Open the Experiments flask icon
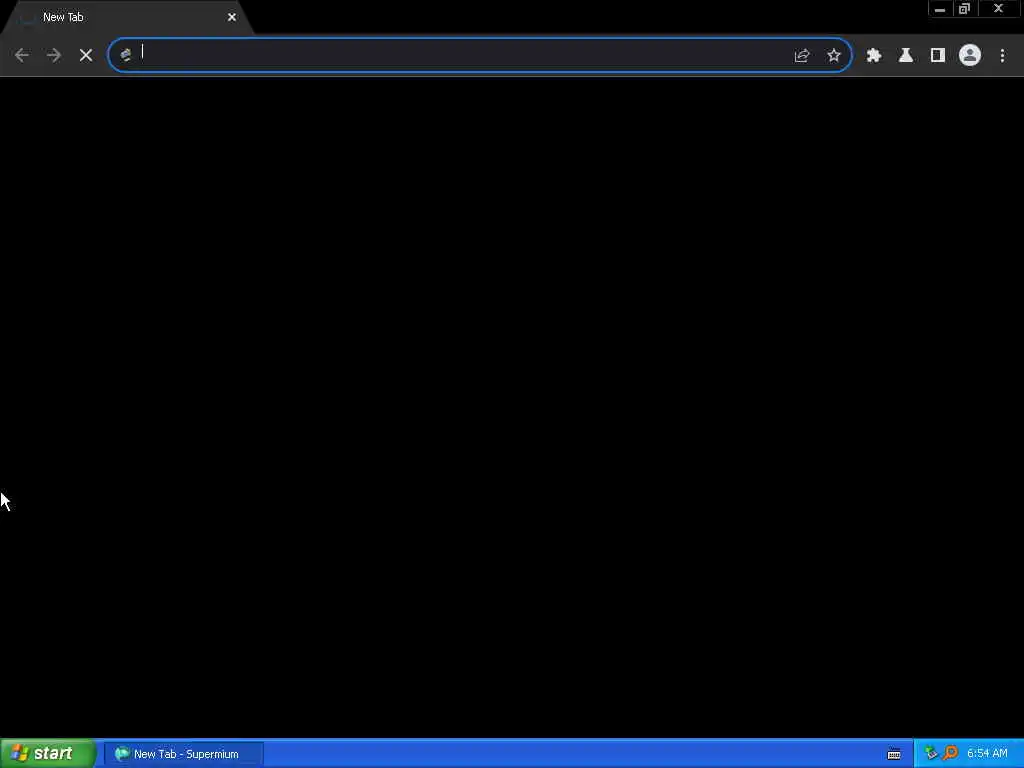This screenshot has height=768, width=1024. coord(906,56)
